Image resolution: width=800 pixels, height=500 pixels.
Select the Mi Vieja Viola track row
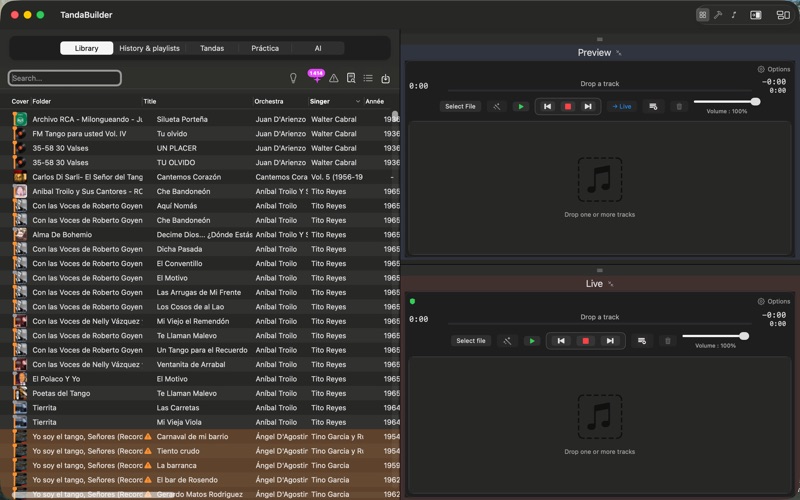(200, 422)
